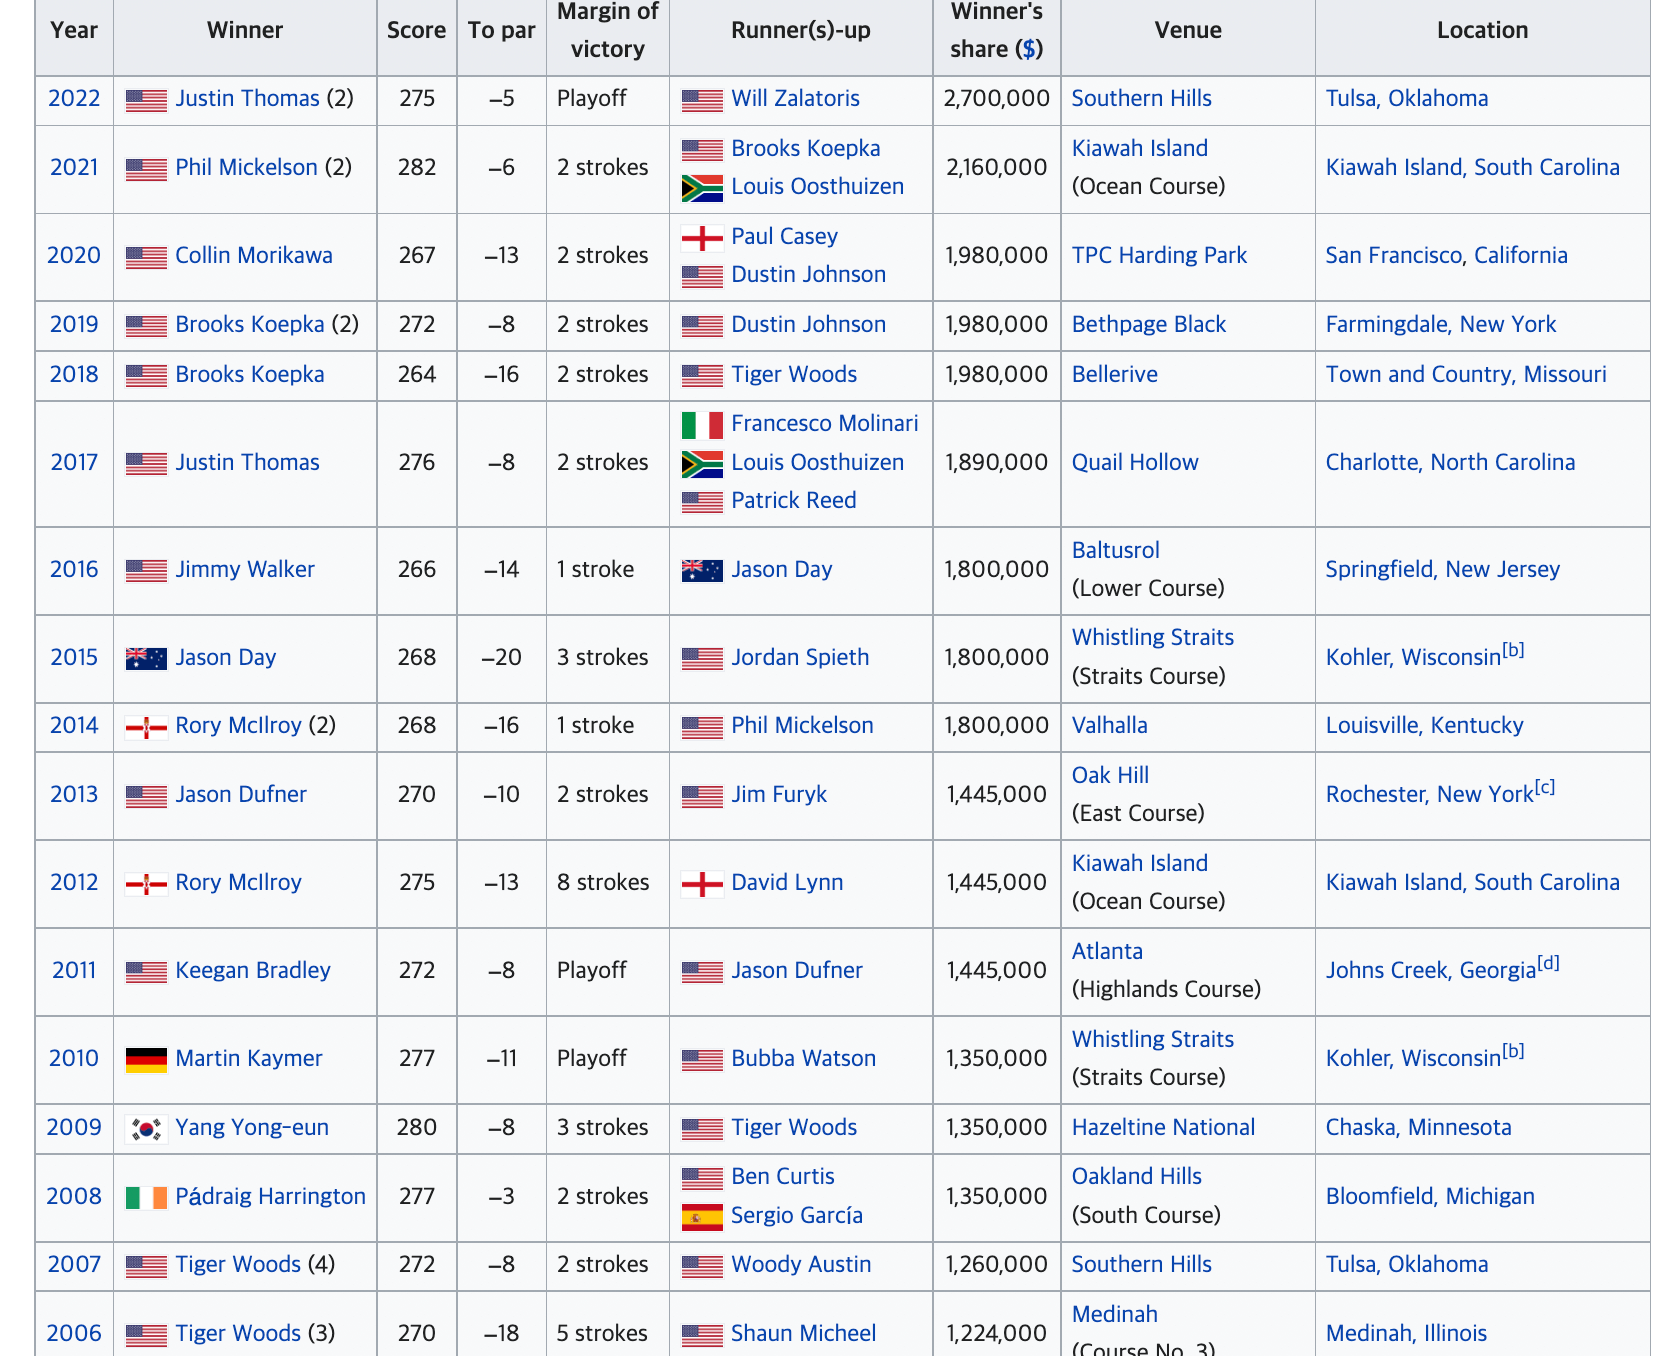
Task: Click the US flag beside Patrick Reed
Action: coord(702,502)
